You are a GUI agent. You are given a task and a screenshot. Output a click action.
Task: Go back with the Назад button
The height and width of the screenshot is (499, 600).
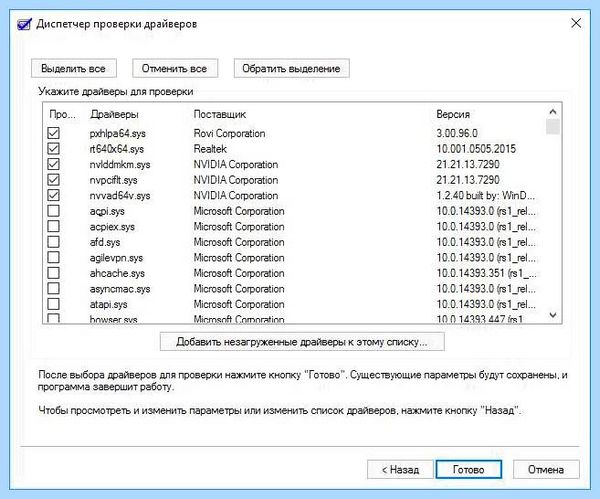(x=400, y=469)
